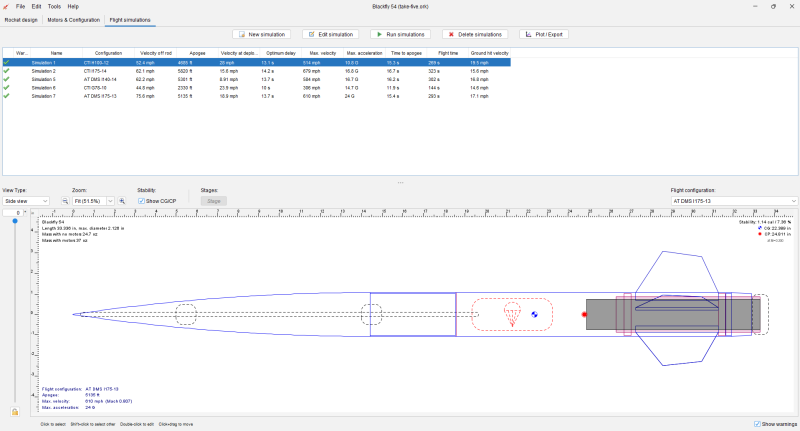This screenshot has width=800, height=431.
Task: Click the zoom out magnifier icon
Action: pos(65,201)
